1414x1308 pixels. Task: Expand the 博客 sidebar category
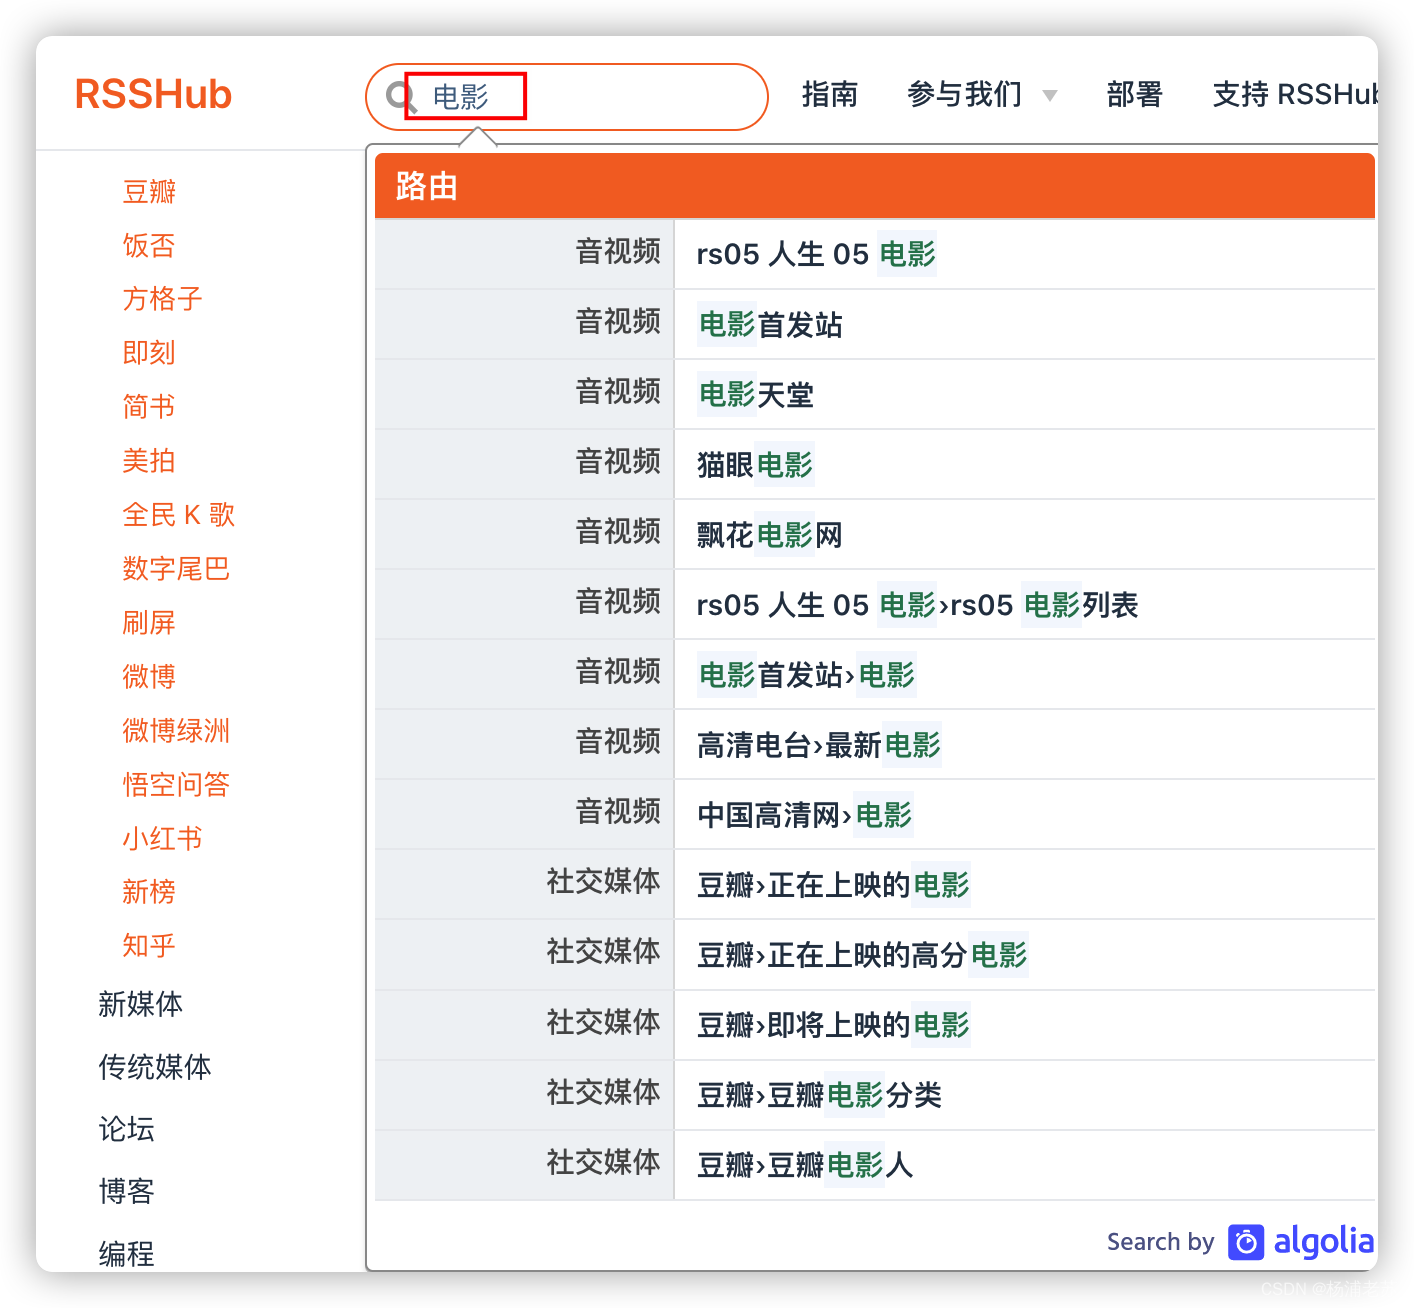(x=127, y=1191)
